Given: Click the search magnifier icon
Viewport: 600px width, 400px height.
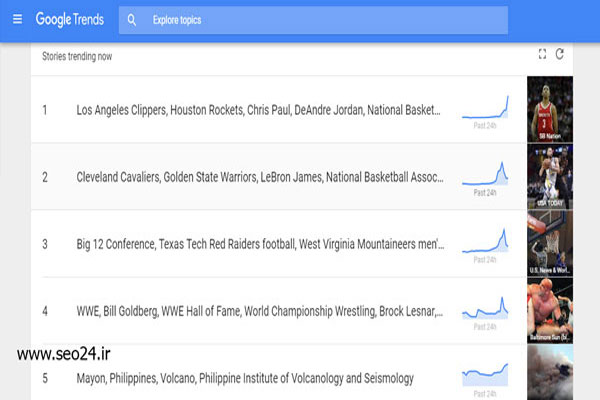Looking at the screenshot, I should point(132,20).
